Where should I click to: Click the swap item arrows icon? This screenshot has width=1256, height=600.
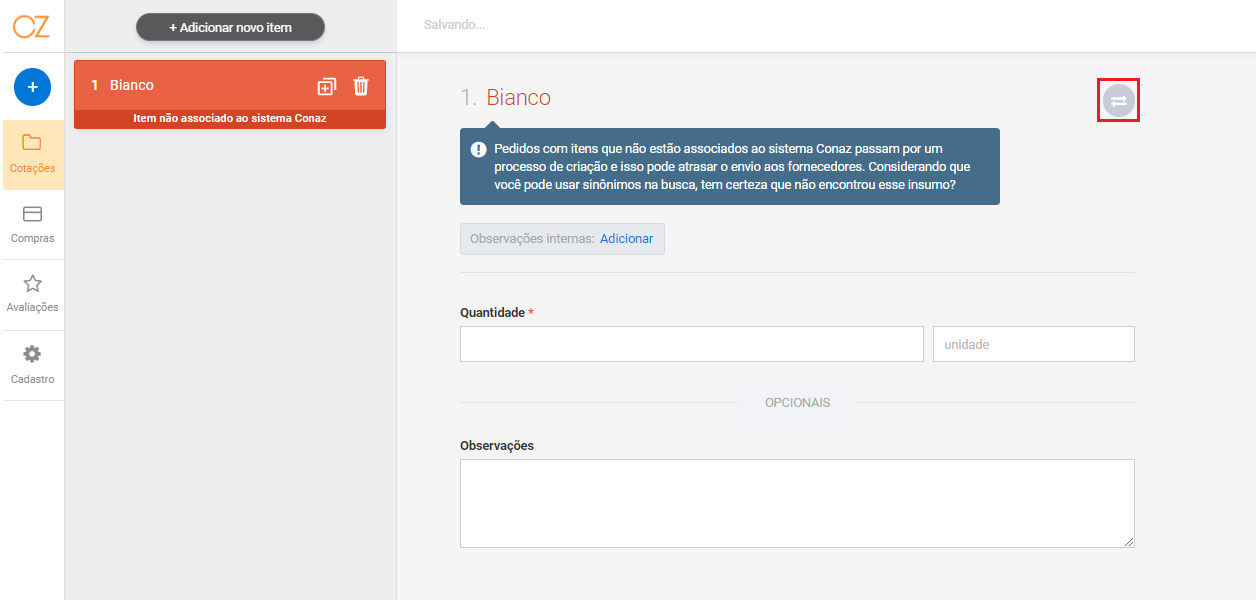(1119, 100)
